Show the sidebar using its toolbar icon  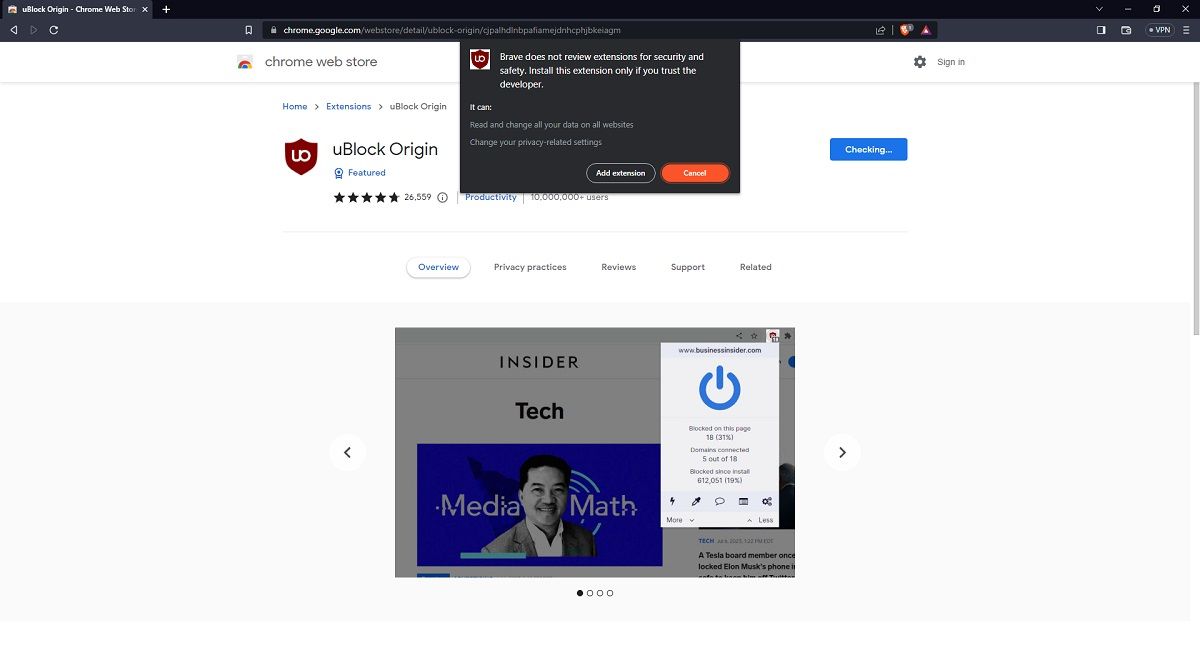pos(1103,30)
